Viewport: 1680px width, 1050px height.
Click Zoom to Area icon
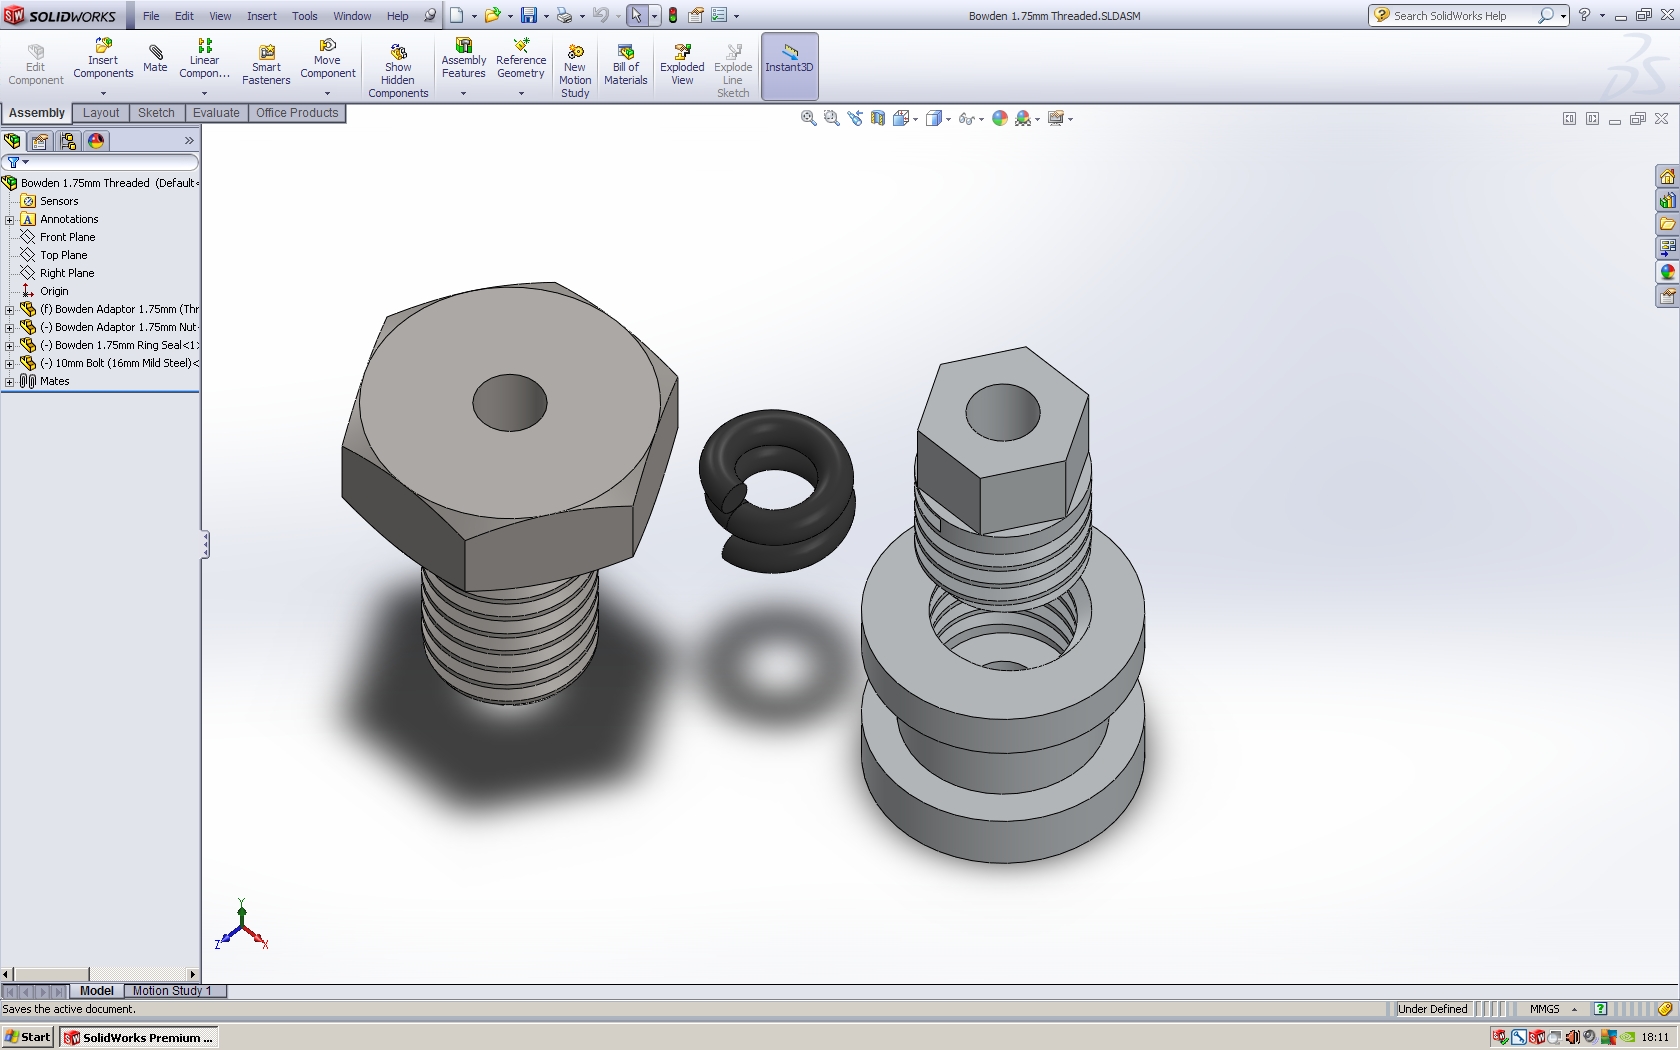click(x=832, y=118)
